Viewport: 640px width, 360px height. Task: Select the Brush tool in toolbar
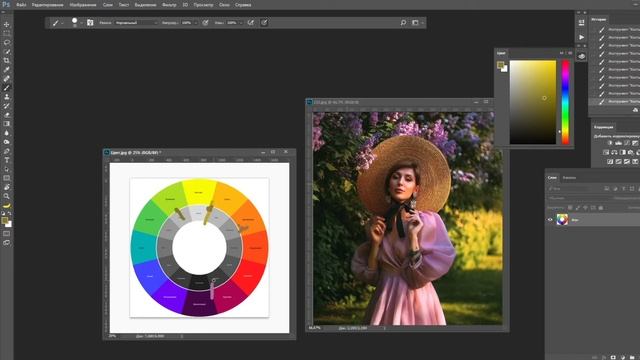pos(7,88)
